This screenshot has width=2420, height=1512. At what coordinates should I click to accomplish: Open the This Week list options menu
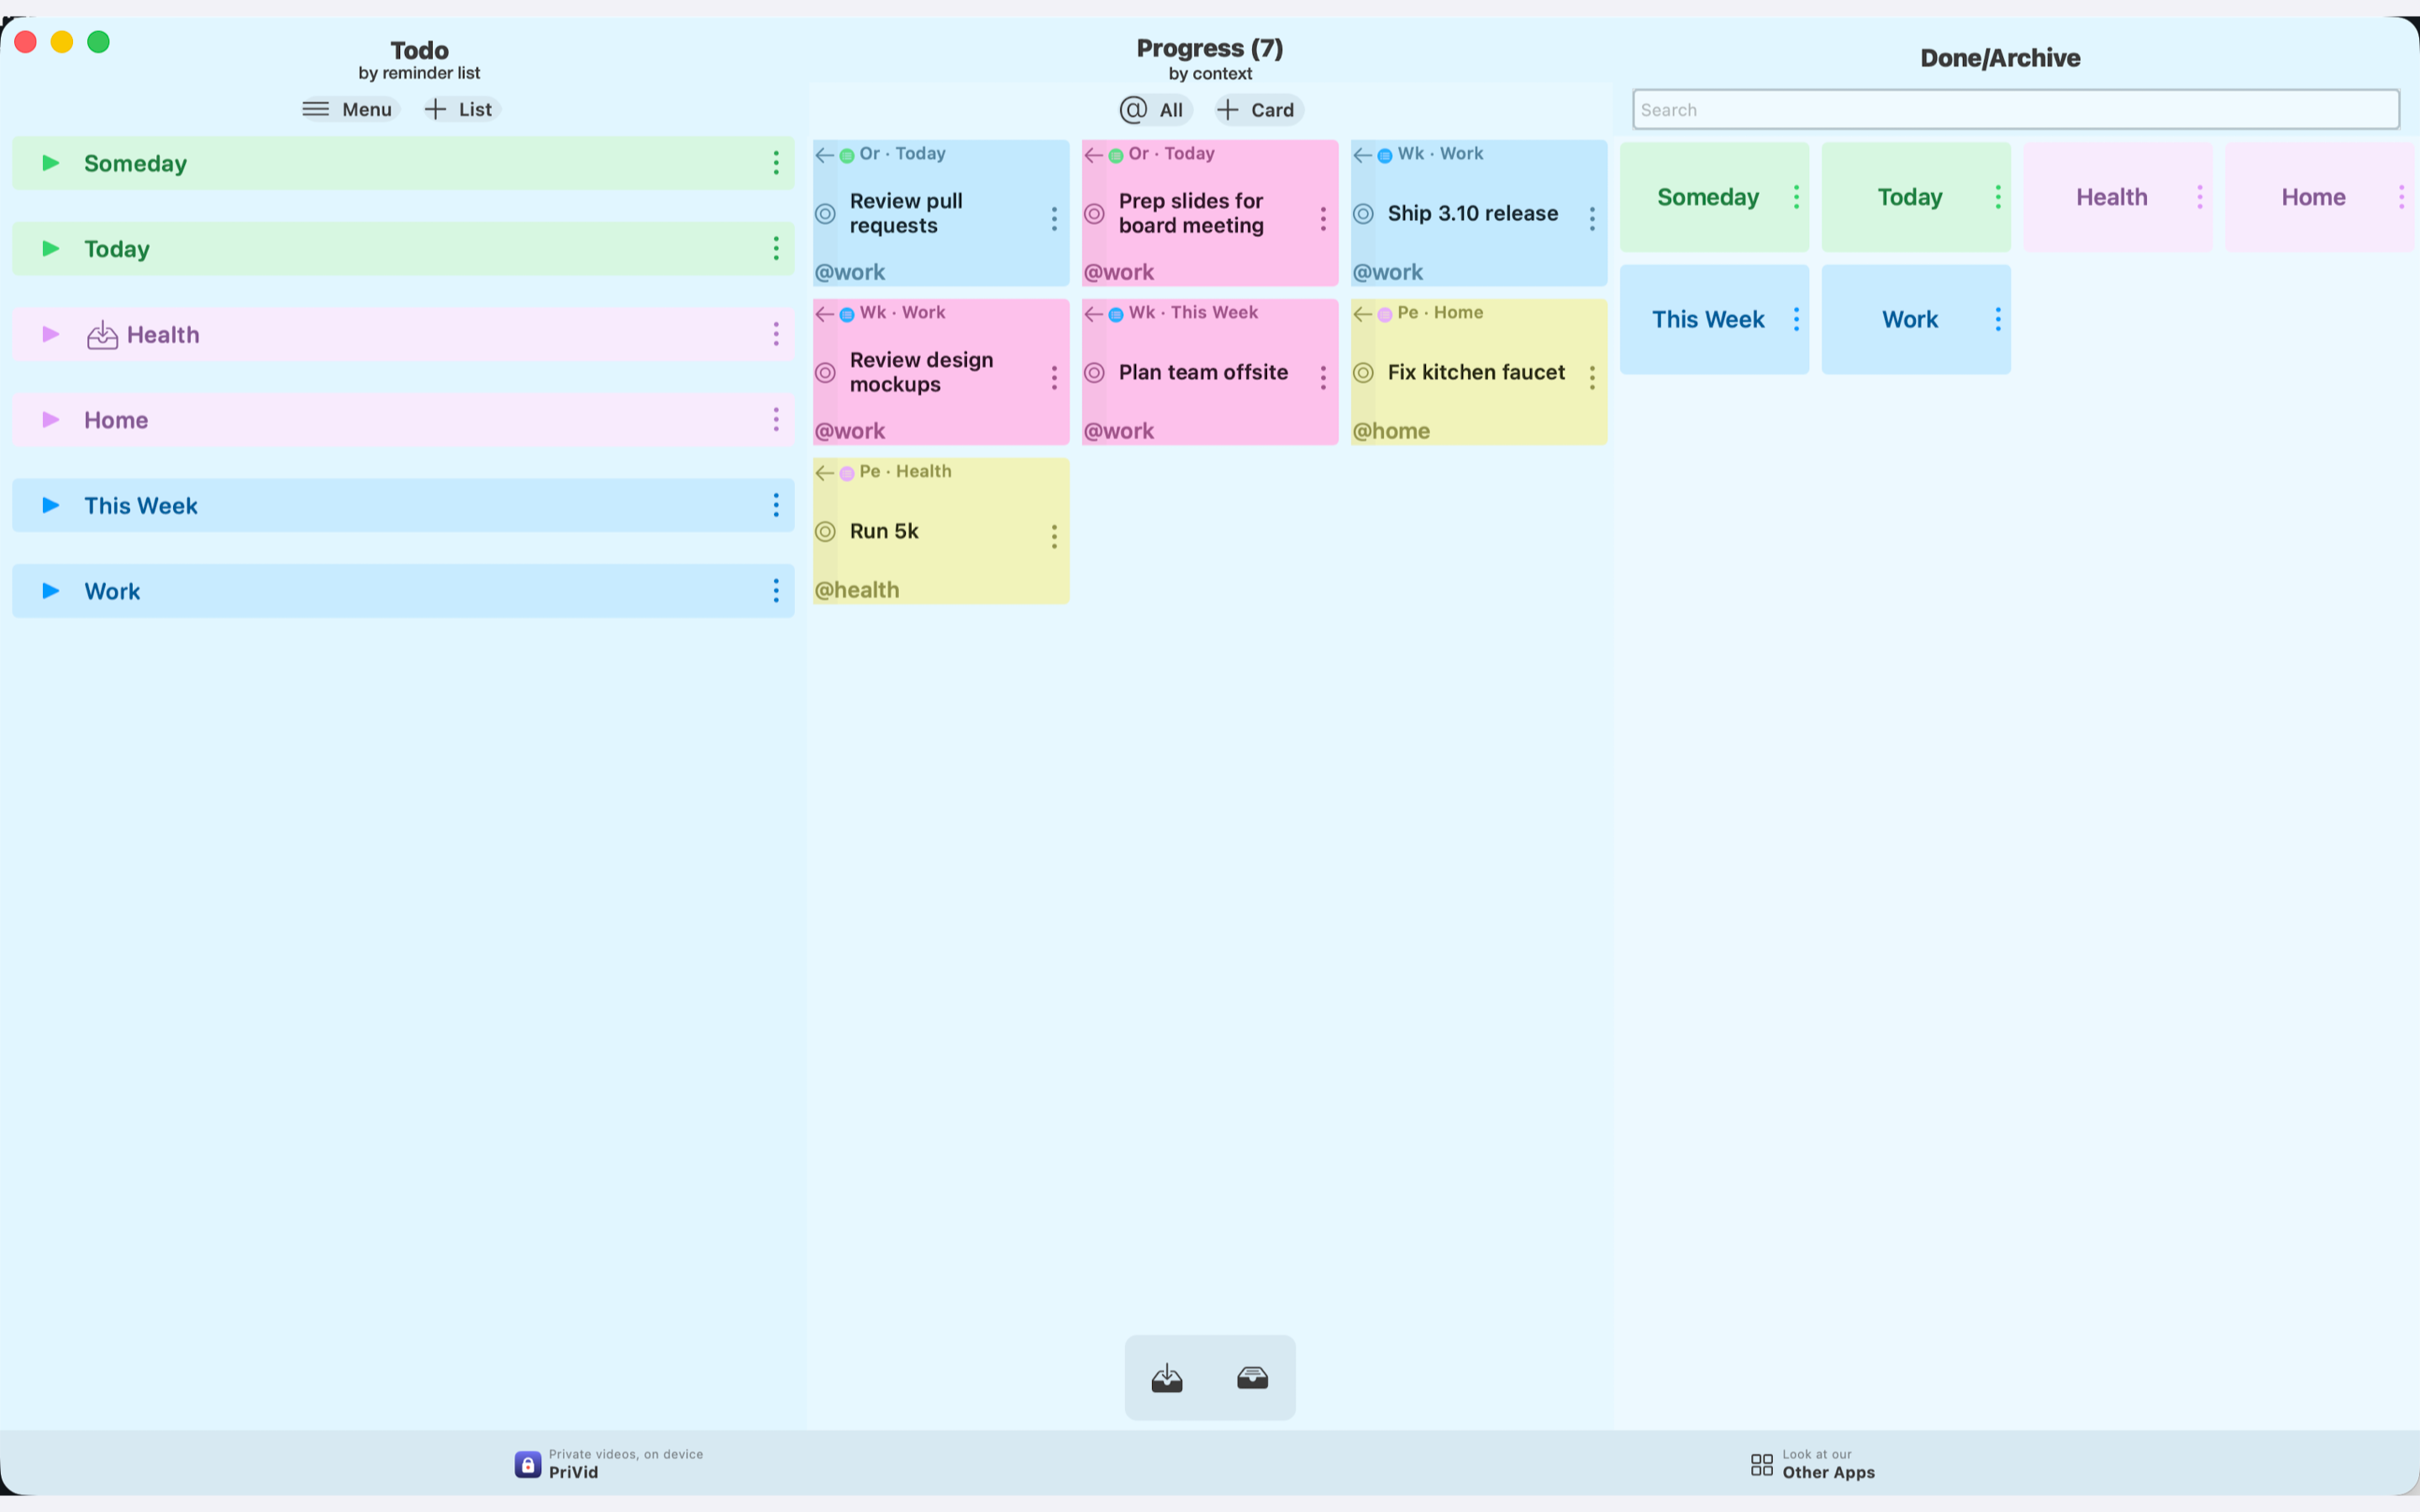click(776, 505)
